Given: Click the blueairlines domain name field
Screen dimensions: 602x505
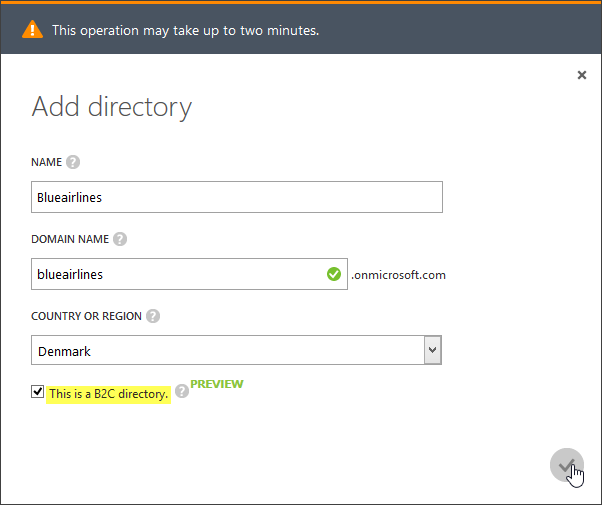Looking at the screenshot, I should point(189,274).
